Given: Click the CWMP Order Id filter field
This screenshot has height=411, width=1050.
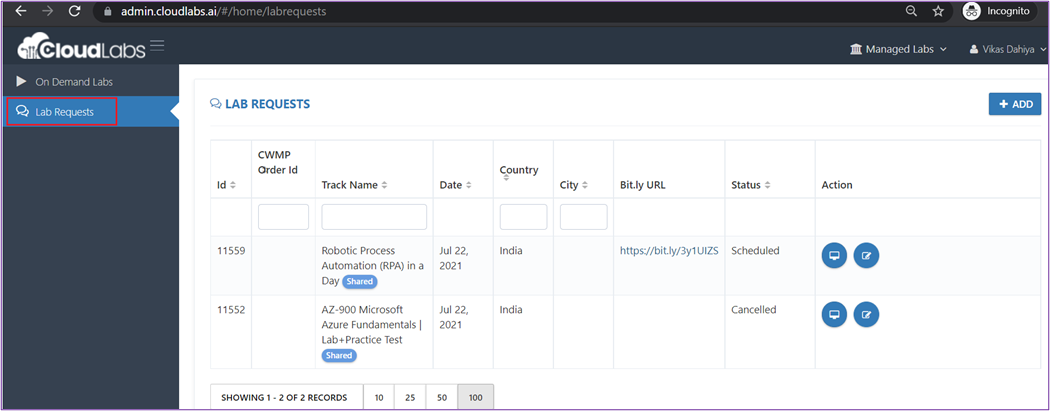Looking at the screenshot, I should tap(283, 217).
